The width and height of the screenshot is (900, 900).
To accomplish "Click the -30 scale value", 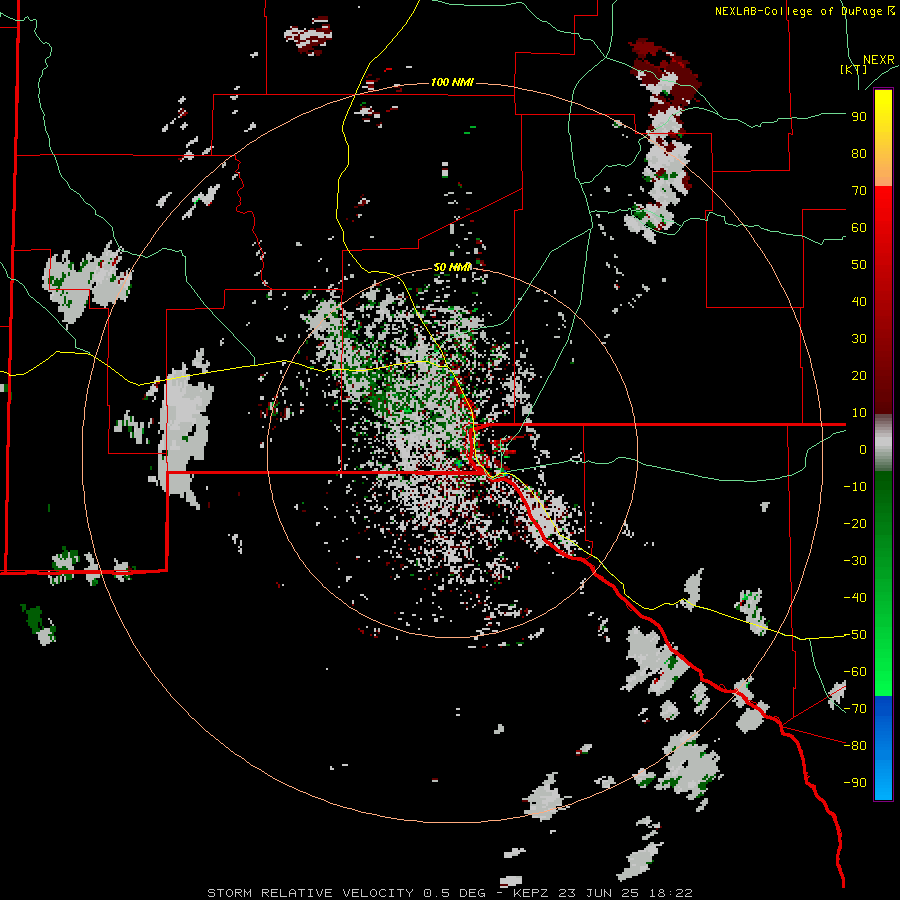I will 855,561.
